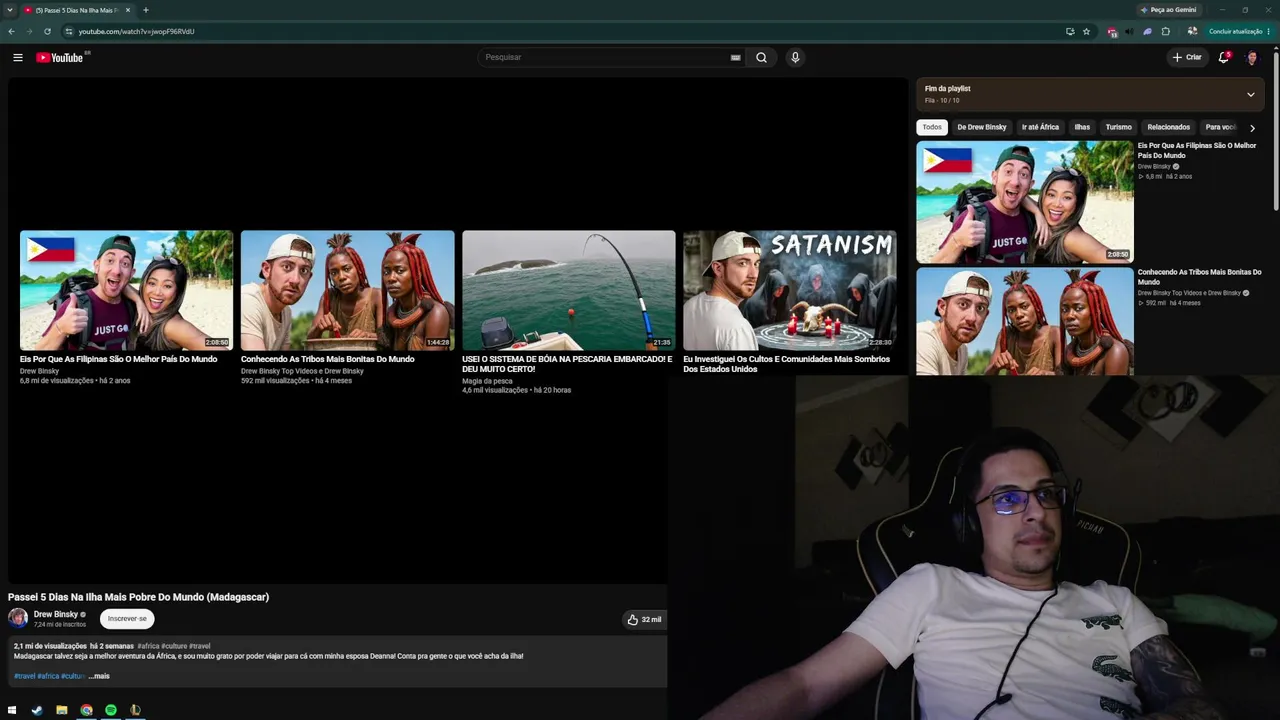Start voice search with microphone icon

click(795, 57)
